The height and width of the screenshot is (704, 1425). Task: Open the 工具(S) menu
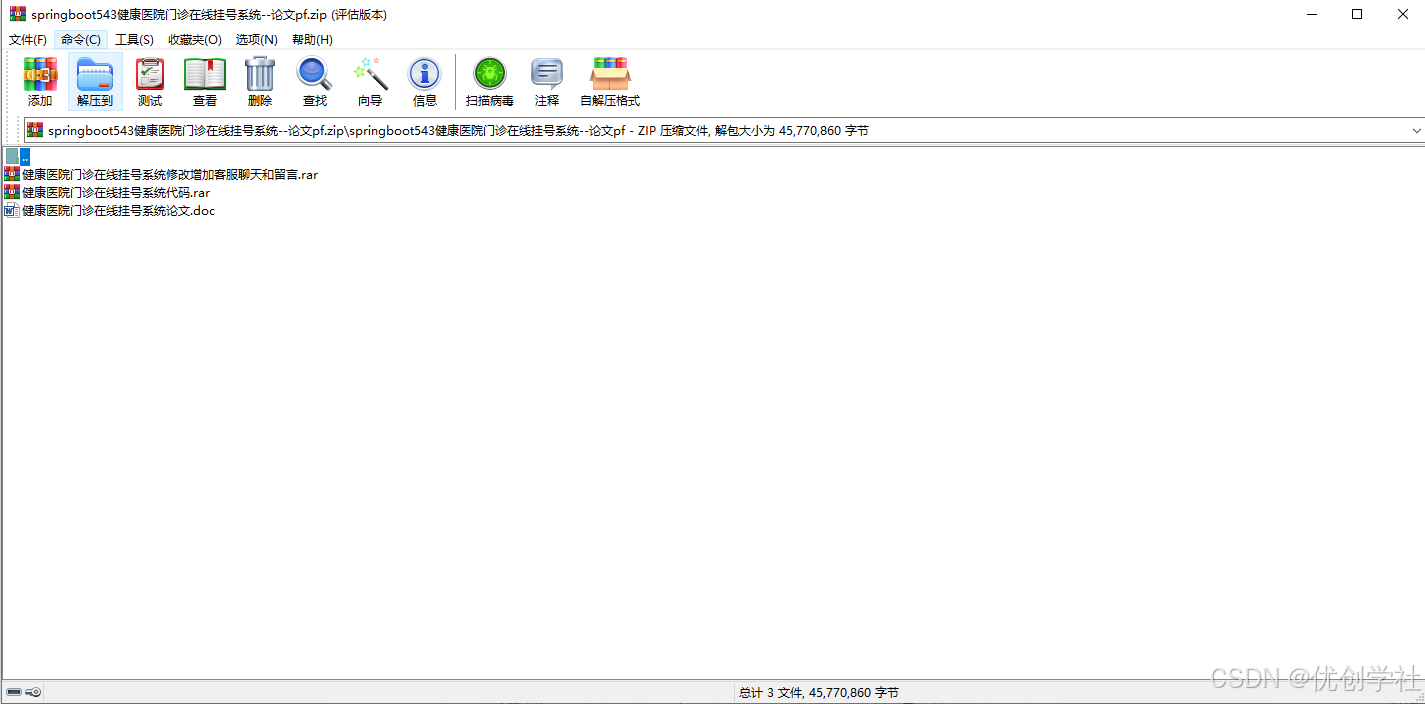tap(134, 39)
